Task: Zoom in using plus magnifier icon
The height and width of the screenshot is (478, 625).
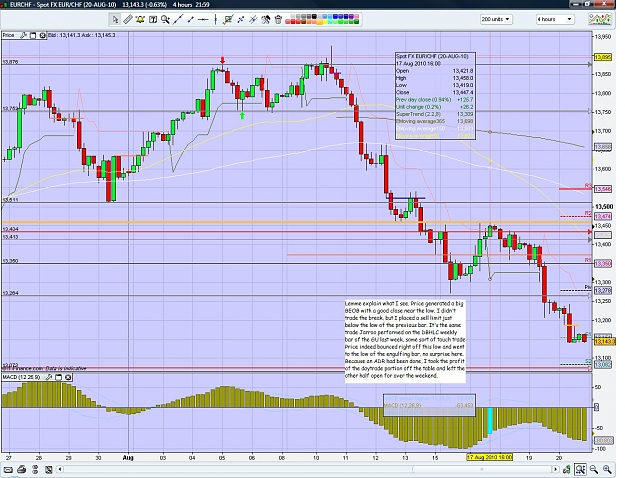Action: tap(607, 469)
